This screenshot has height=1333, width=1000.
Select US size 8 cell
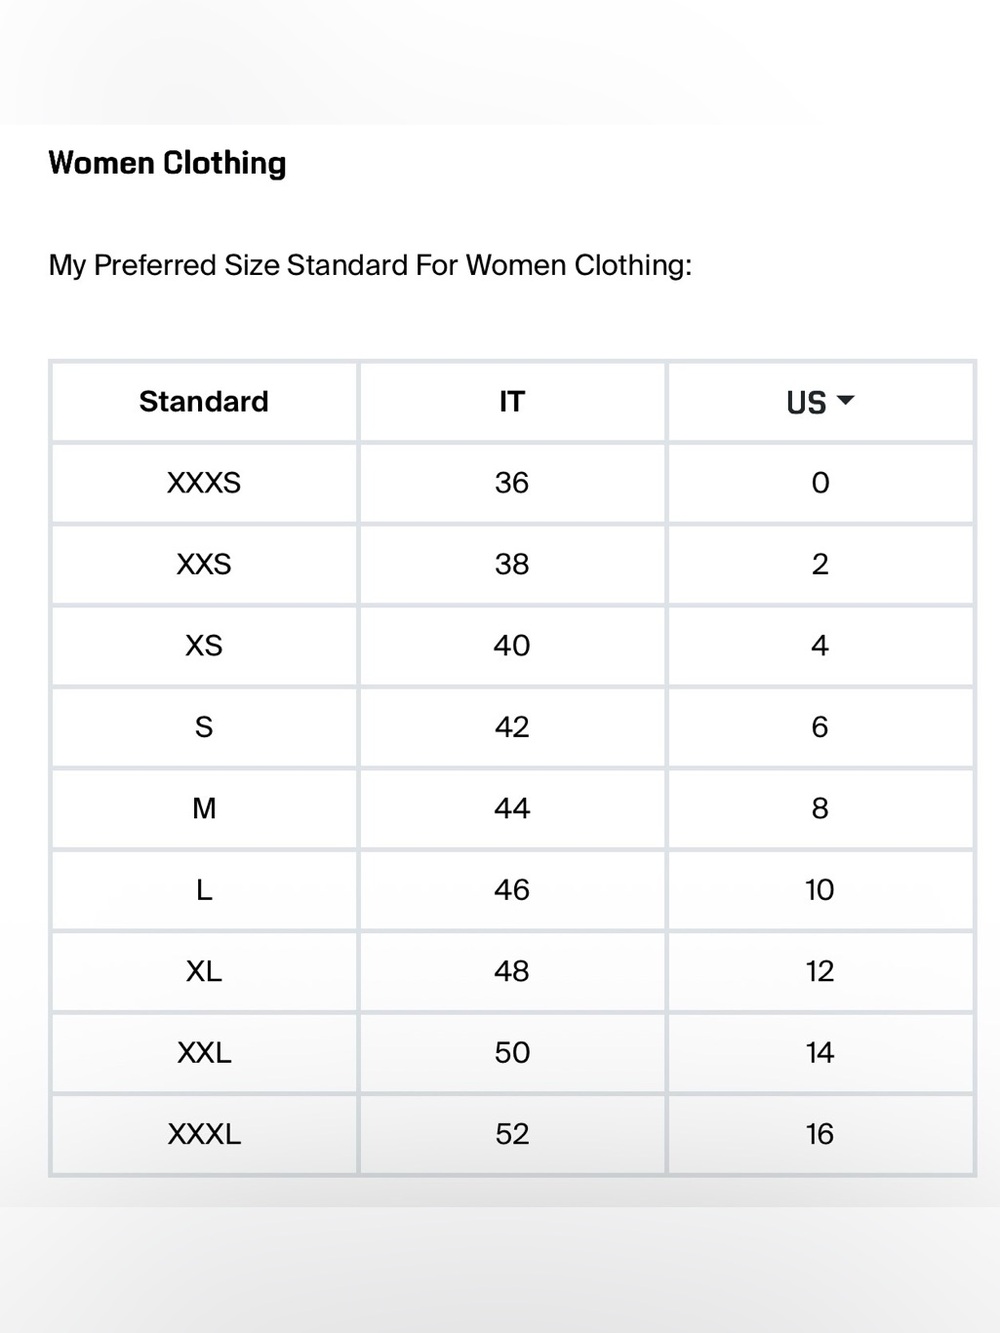tap(820, 809)
